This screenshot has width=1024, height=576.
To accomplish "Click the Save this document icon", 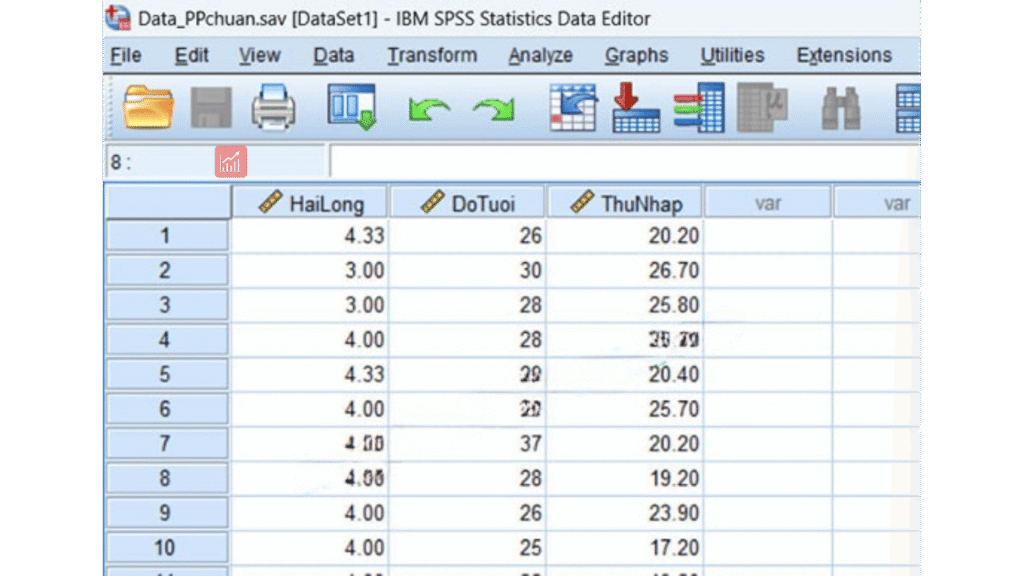I will [211, 108].
